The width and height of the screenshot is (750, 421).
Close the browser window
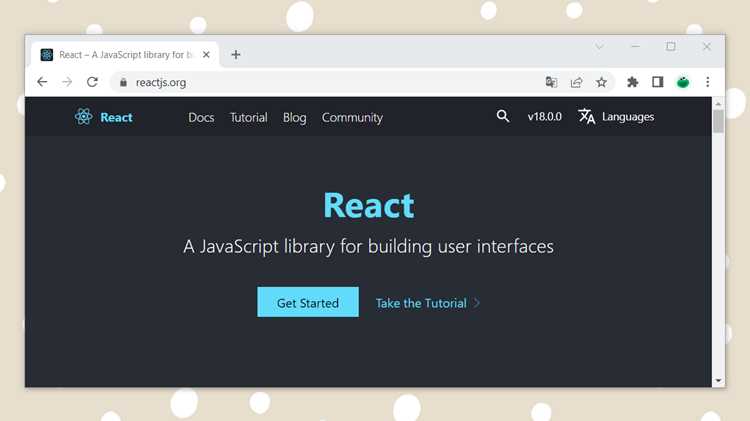click(x=706, y=46)
